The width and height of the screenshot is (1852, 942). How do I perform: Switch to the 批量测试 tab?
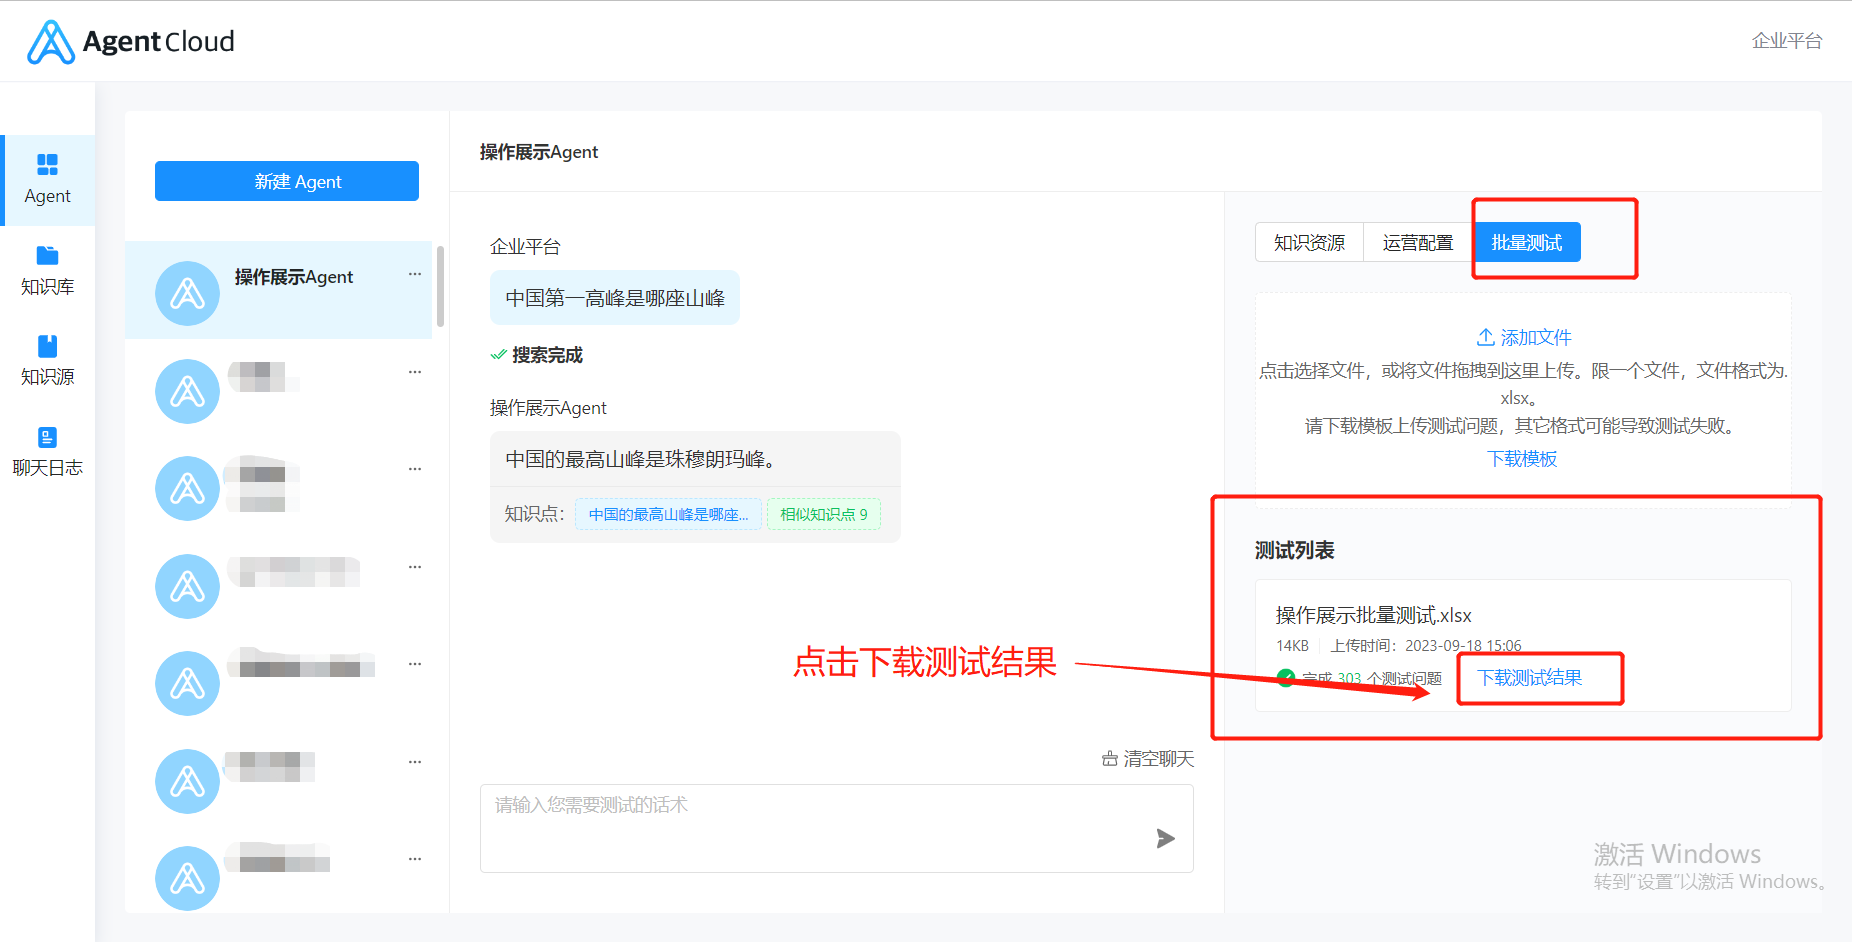click(x=1526, y=242)
